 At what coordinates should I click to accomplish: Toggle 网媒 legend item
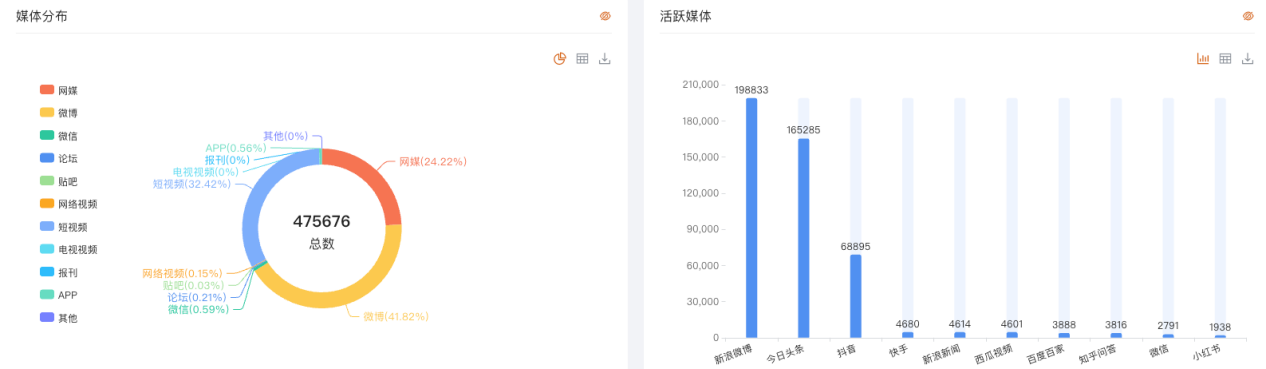59,90
